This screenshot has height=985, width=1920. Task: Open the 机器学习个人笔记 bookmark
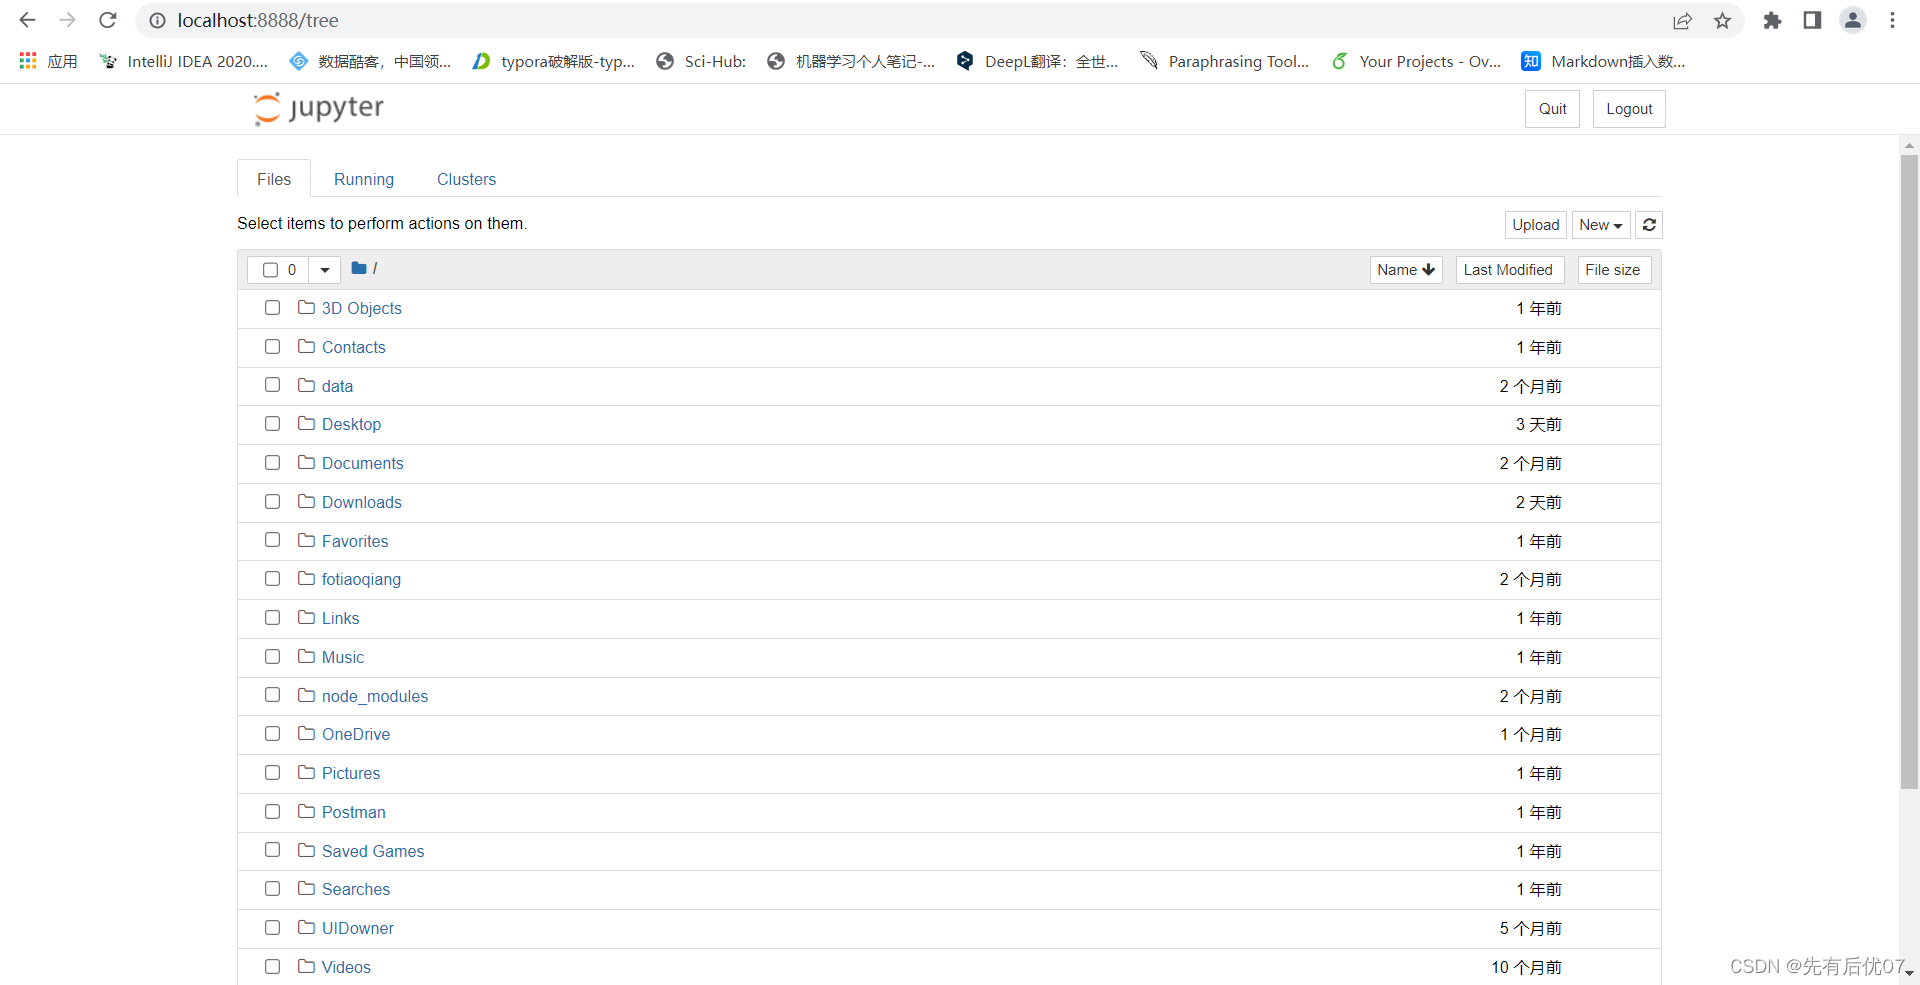pos(851,61)
